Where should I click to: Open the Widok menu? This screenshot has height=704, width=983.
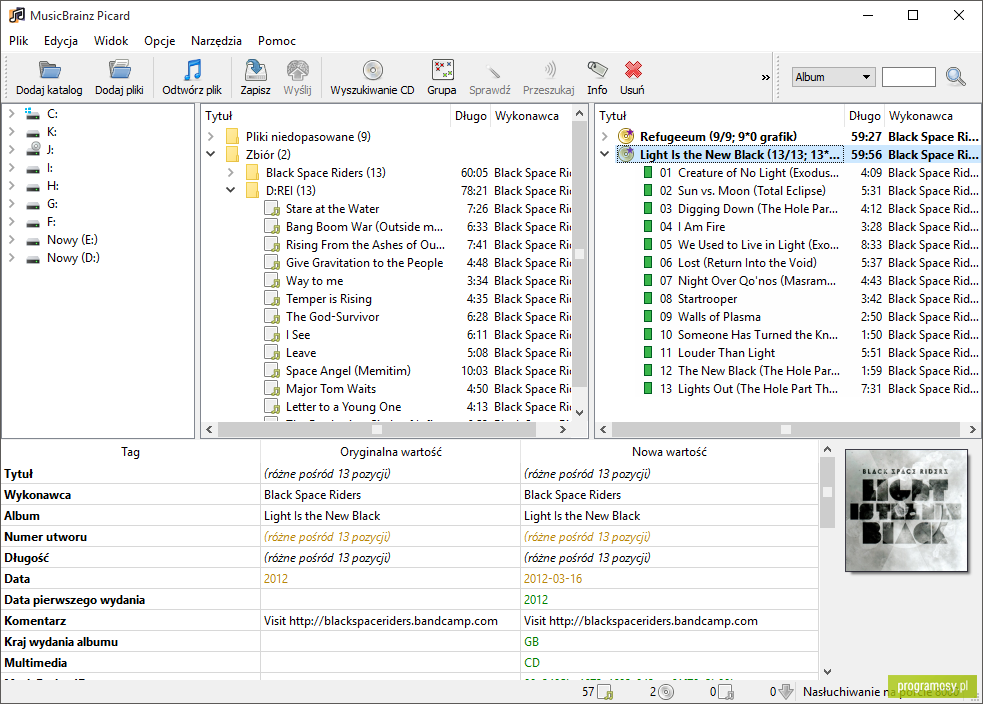[x=111, y=41]
